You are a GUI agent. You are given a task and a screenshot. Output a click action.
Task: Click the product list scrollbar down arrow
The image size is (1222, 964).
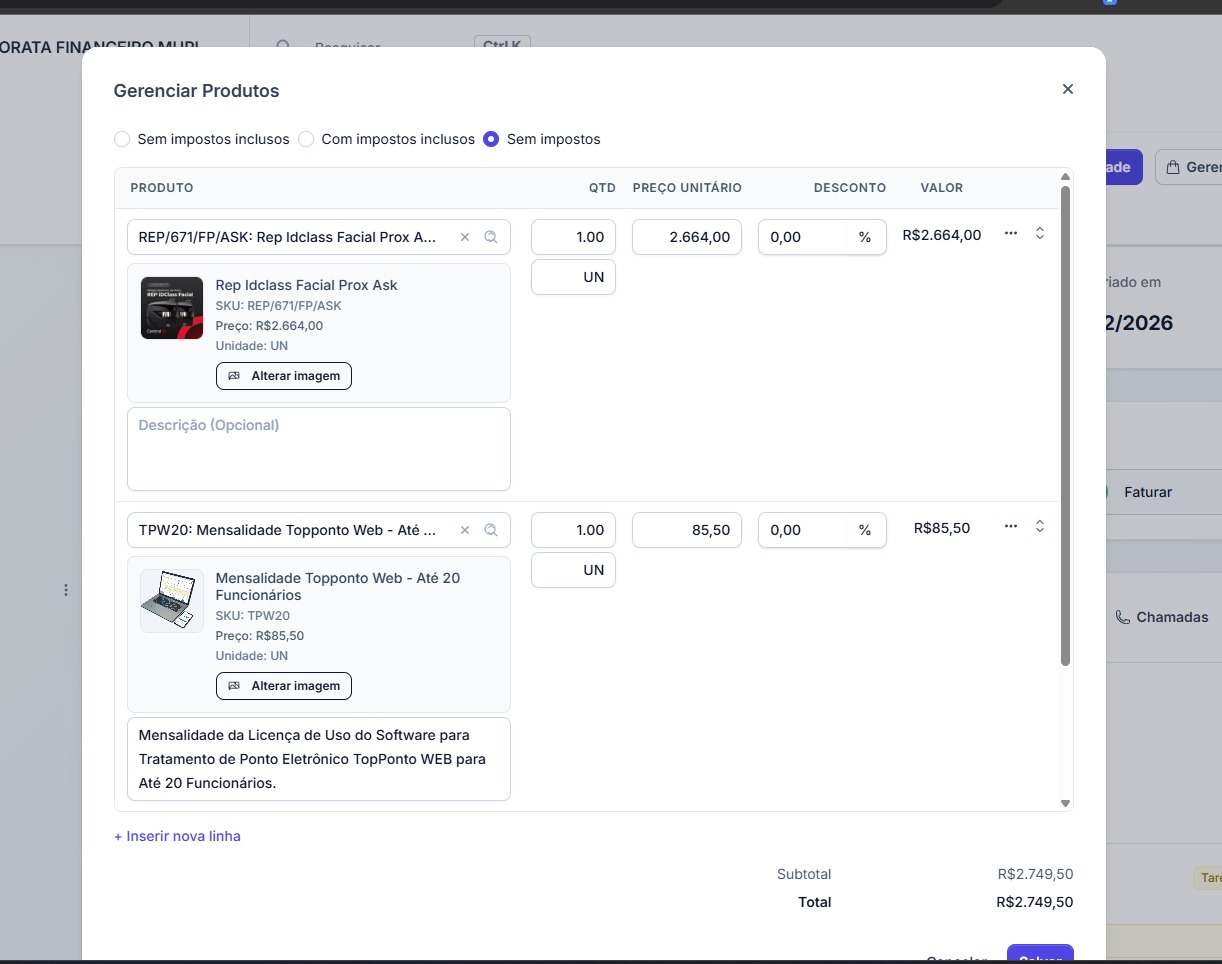(1065, 803)
